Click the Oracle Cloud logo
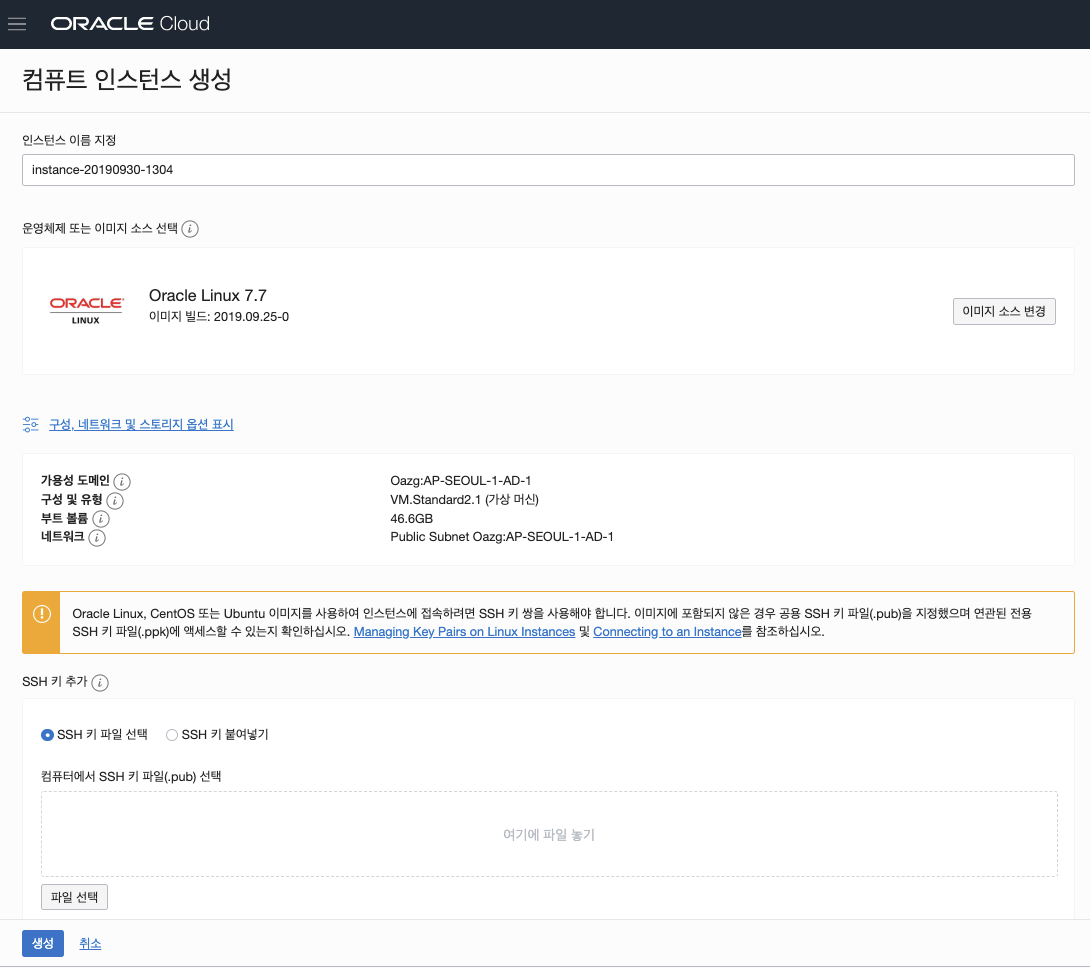Screen dimensions: 1090x968 click(x=130, y=24)
